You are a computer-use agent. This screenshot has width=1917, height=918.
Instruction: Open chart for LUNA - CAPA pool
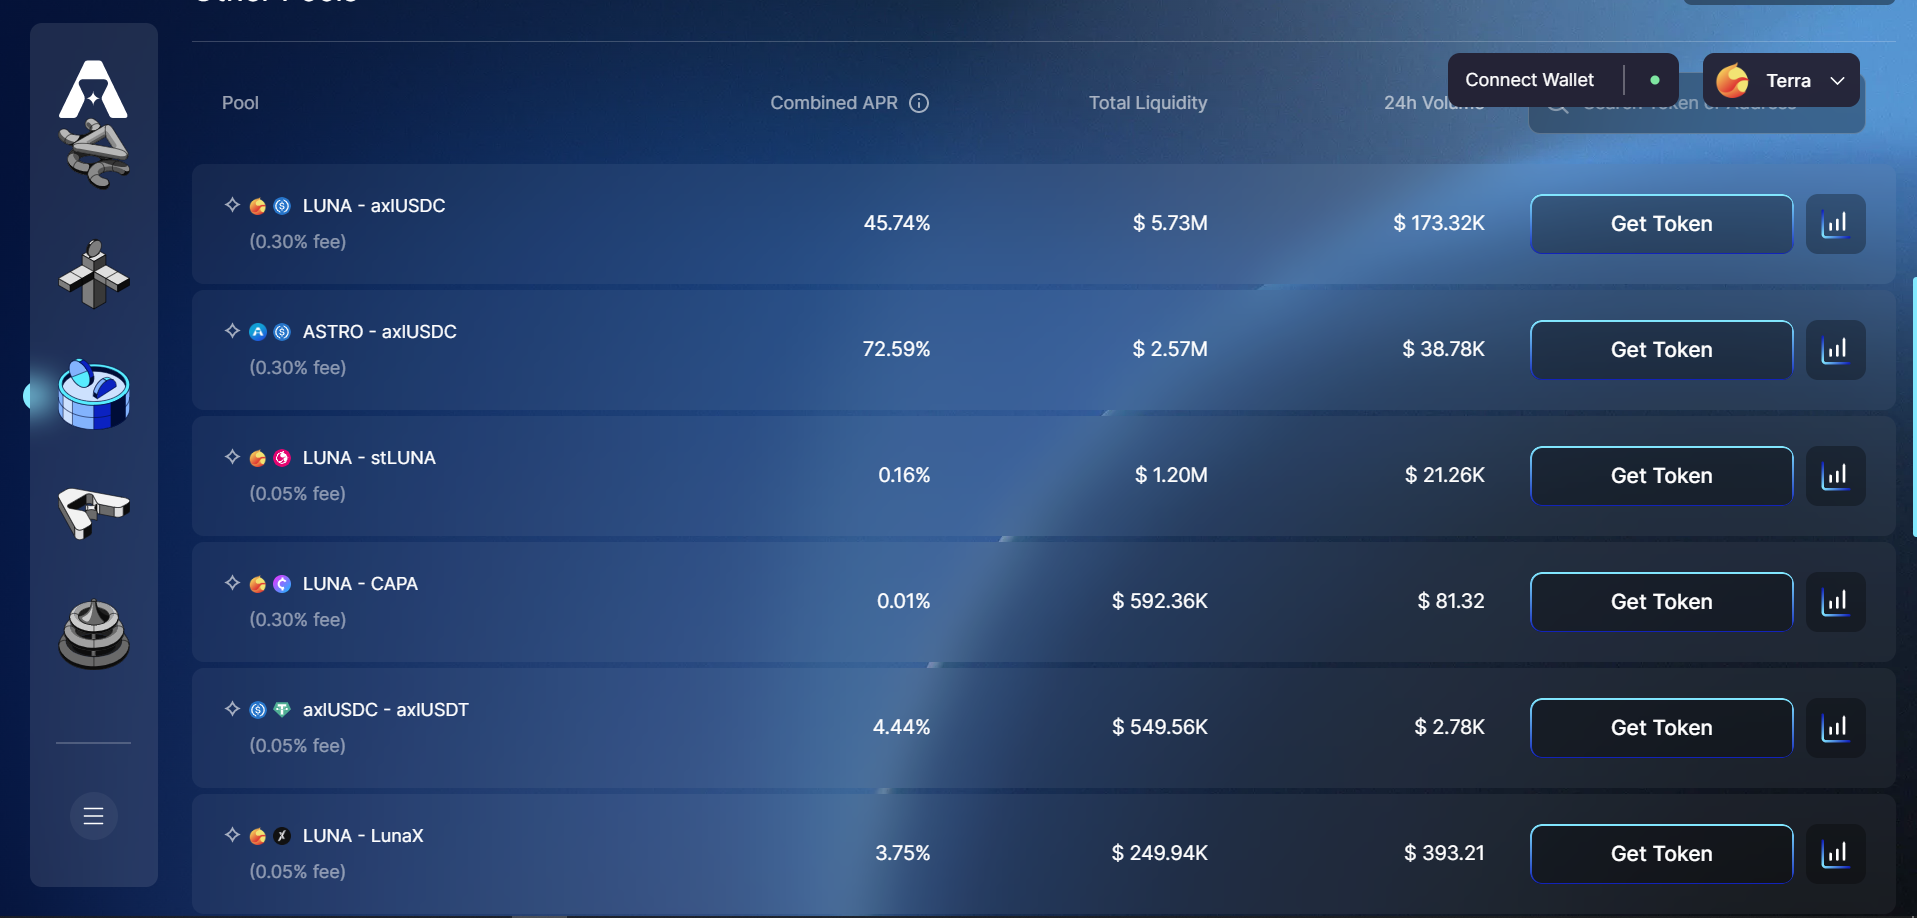[1835, 602]
